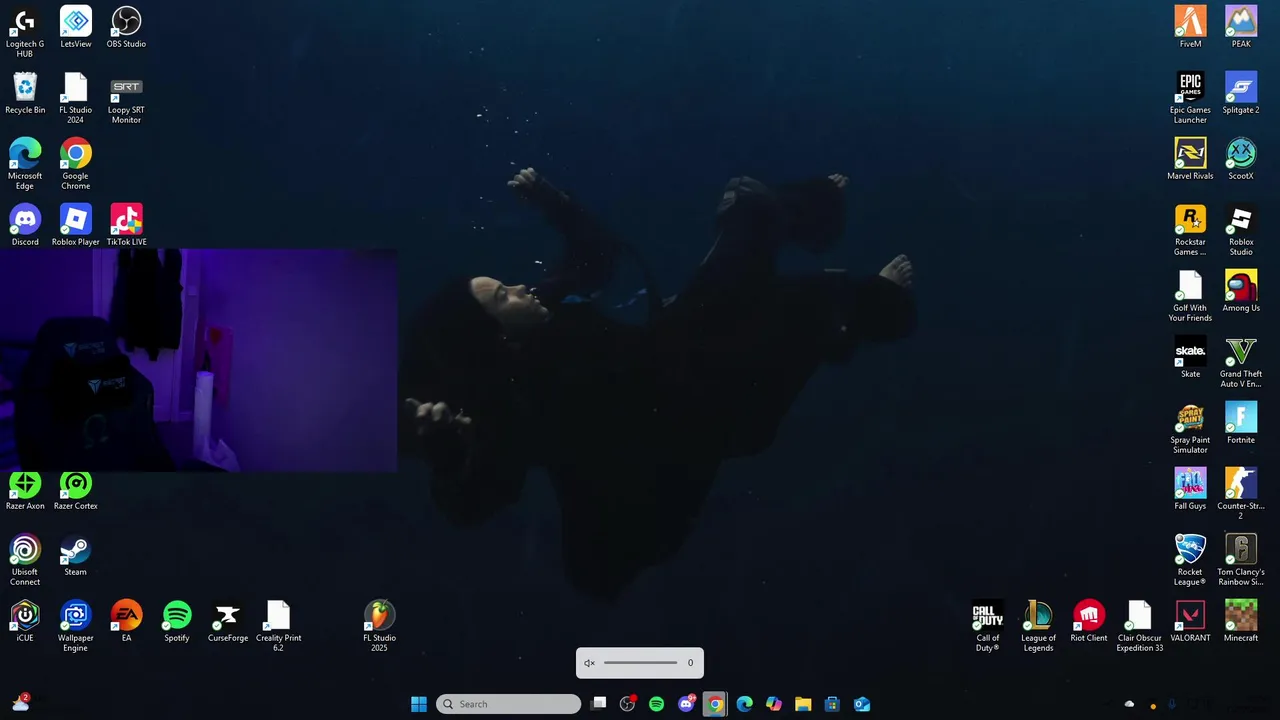Select the Ubisoft Connect icon
Screen dimensions: 1280x720
pyautogui.click(x=25, y=560)
